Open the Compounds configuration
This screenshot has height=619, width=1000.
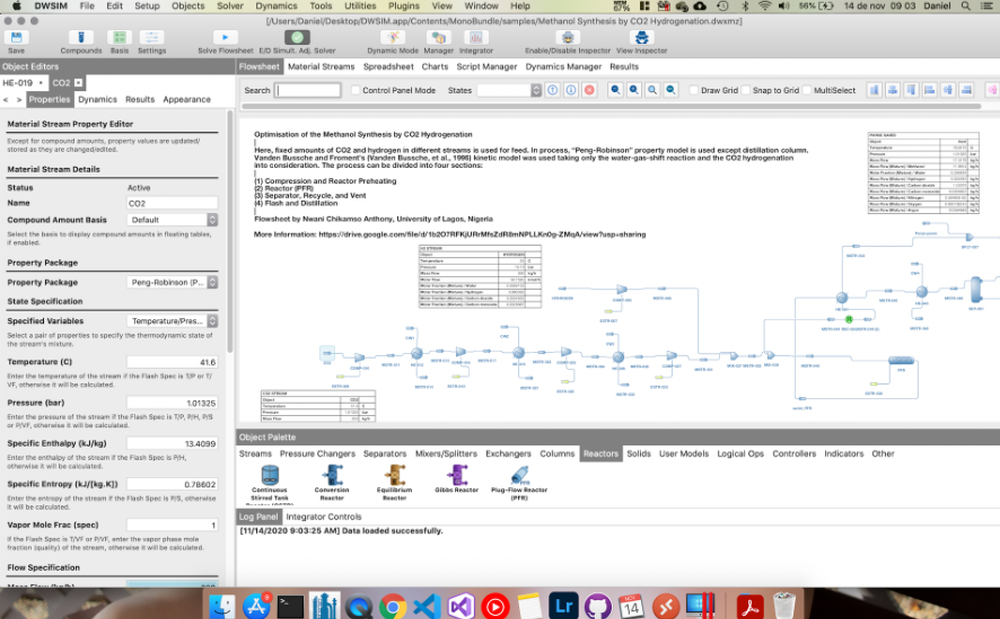point(81,38)
